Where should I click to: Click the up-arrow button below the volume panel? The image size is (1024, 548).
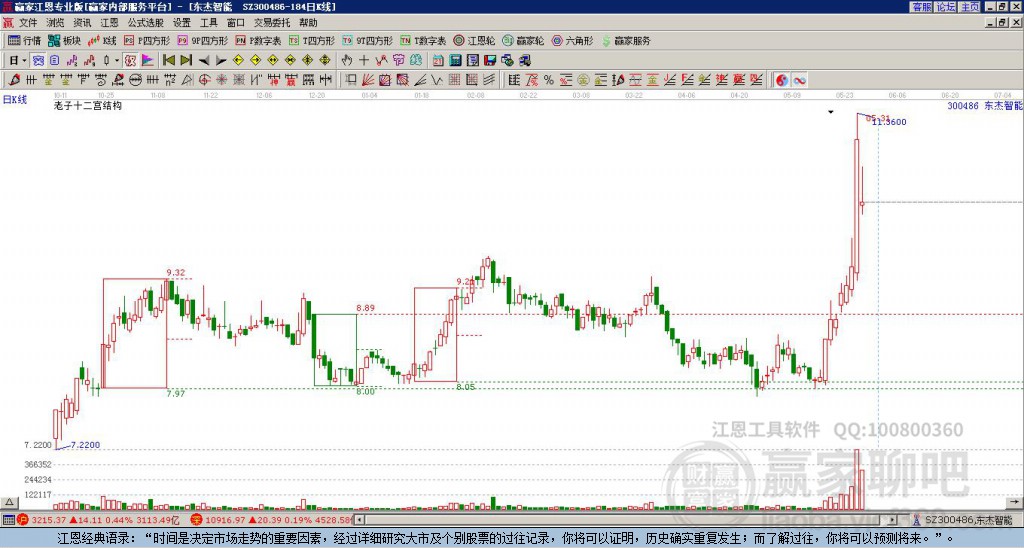[9, 502]
